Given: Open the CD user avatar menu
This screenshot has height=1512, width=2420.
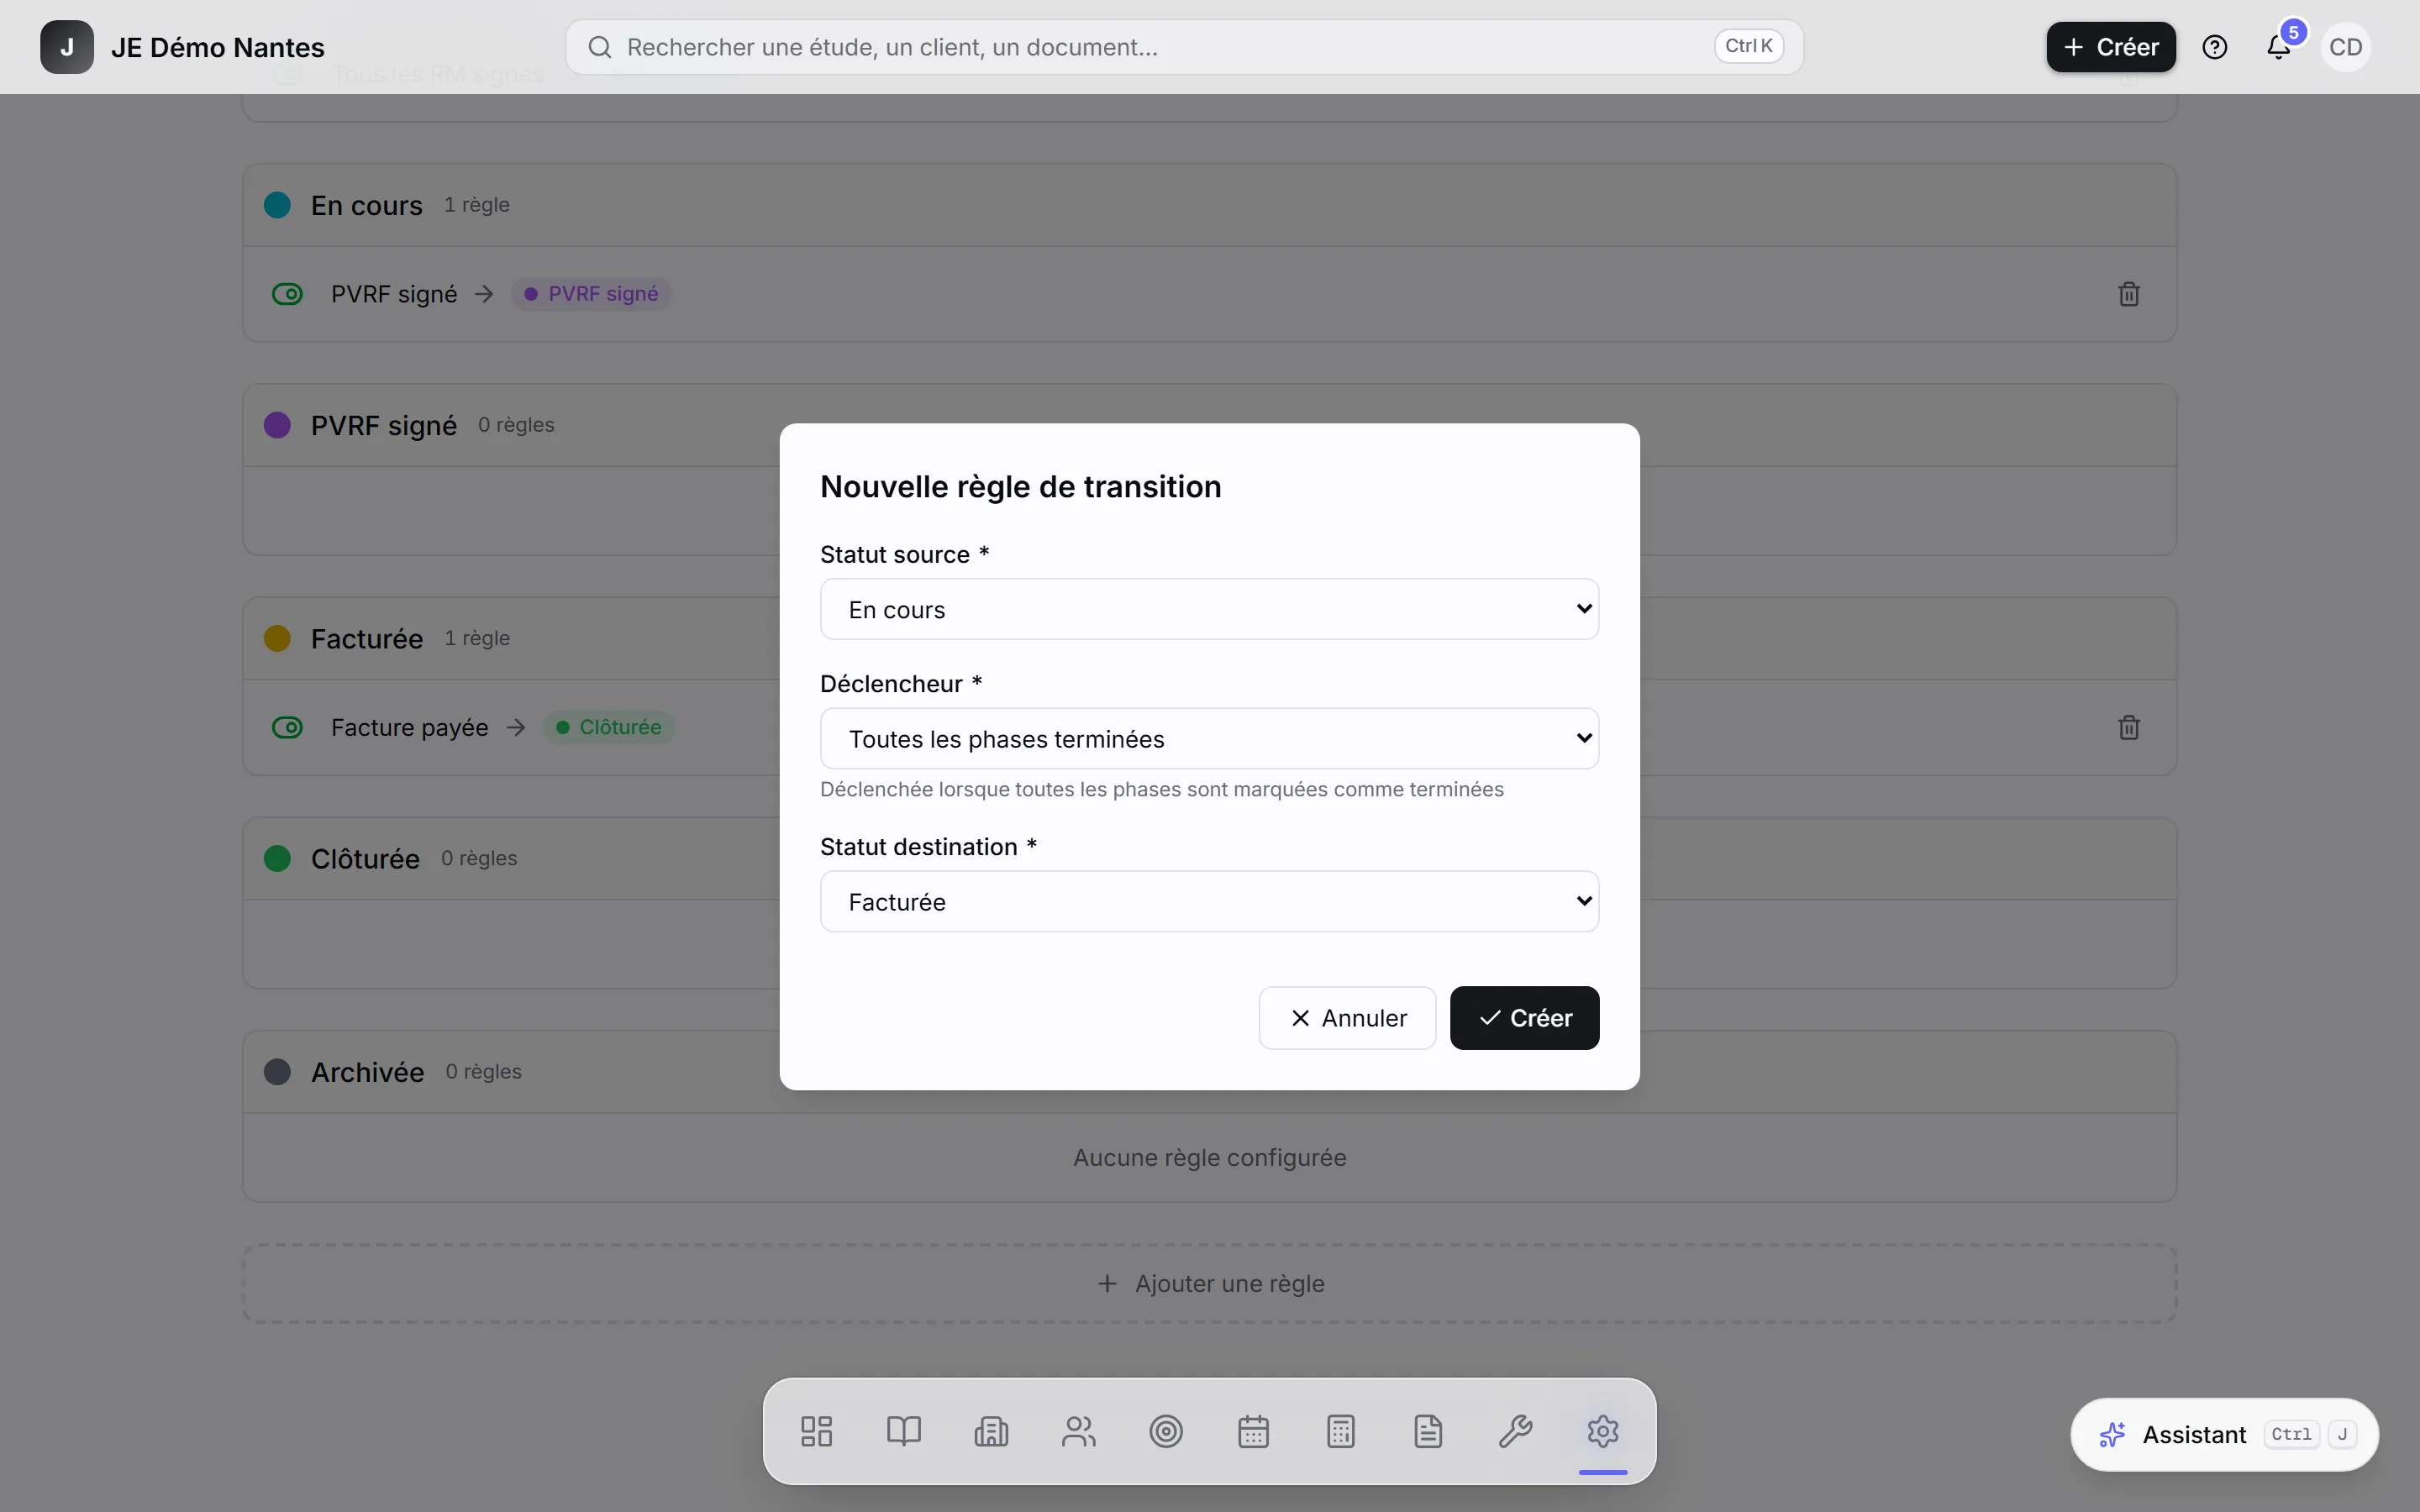Looking at the screenshot, I should [2345, 47].
